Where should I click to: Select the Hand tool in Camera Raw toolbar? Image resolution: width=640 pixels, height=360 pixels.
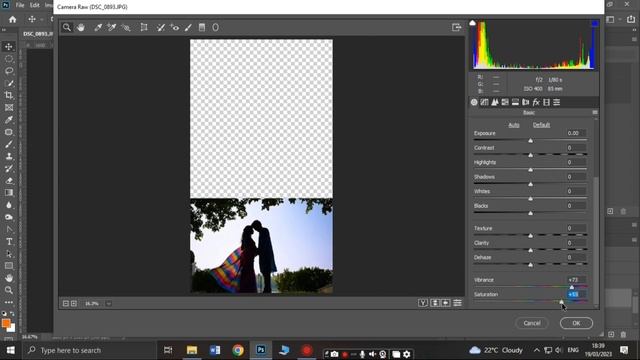pos(81,27)
